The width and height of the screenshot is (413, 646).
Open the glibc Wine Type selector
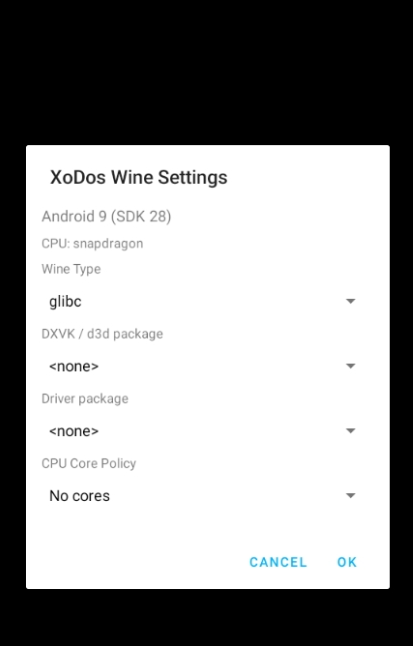[202, 302]
